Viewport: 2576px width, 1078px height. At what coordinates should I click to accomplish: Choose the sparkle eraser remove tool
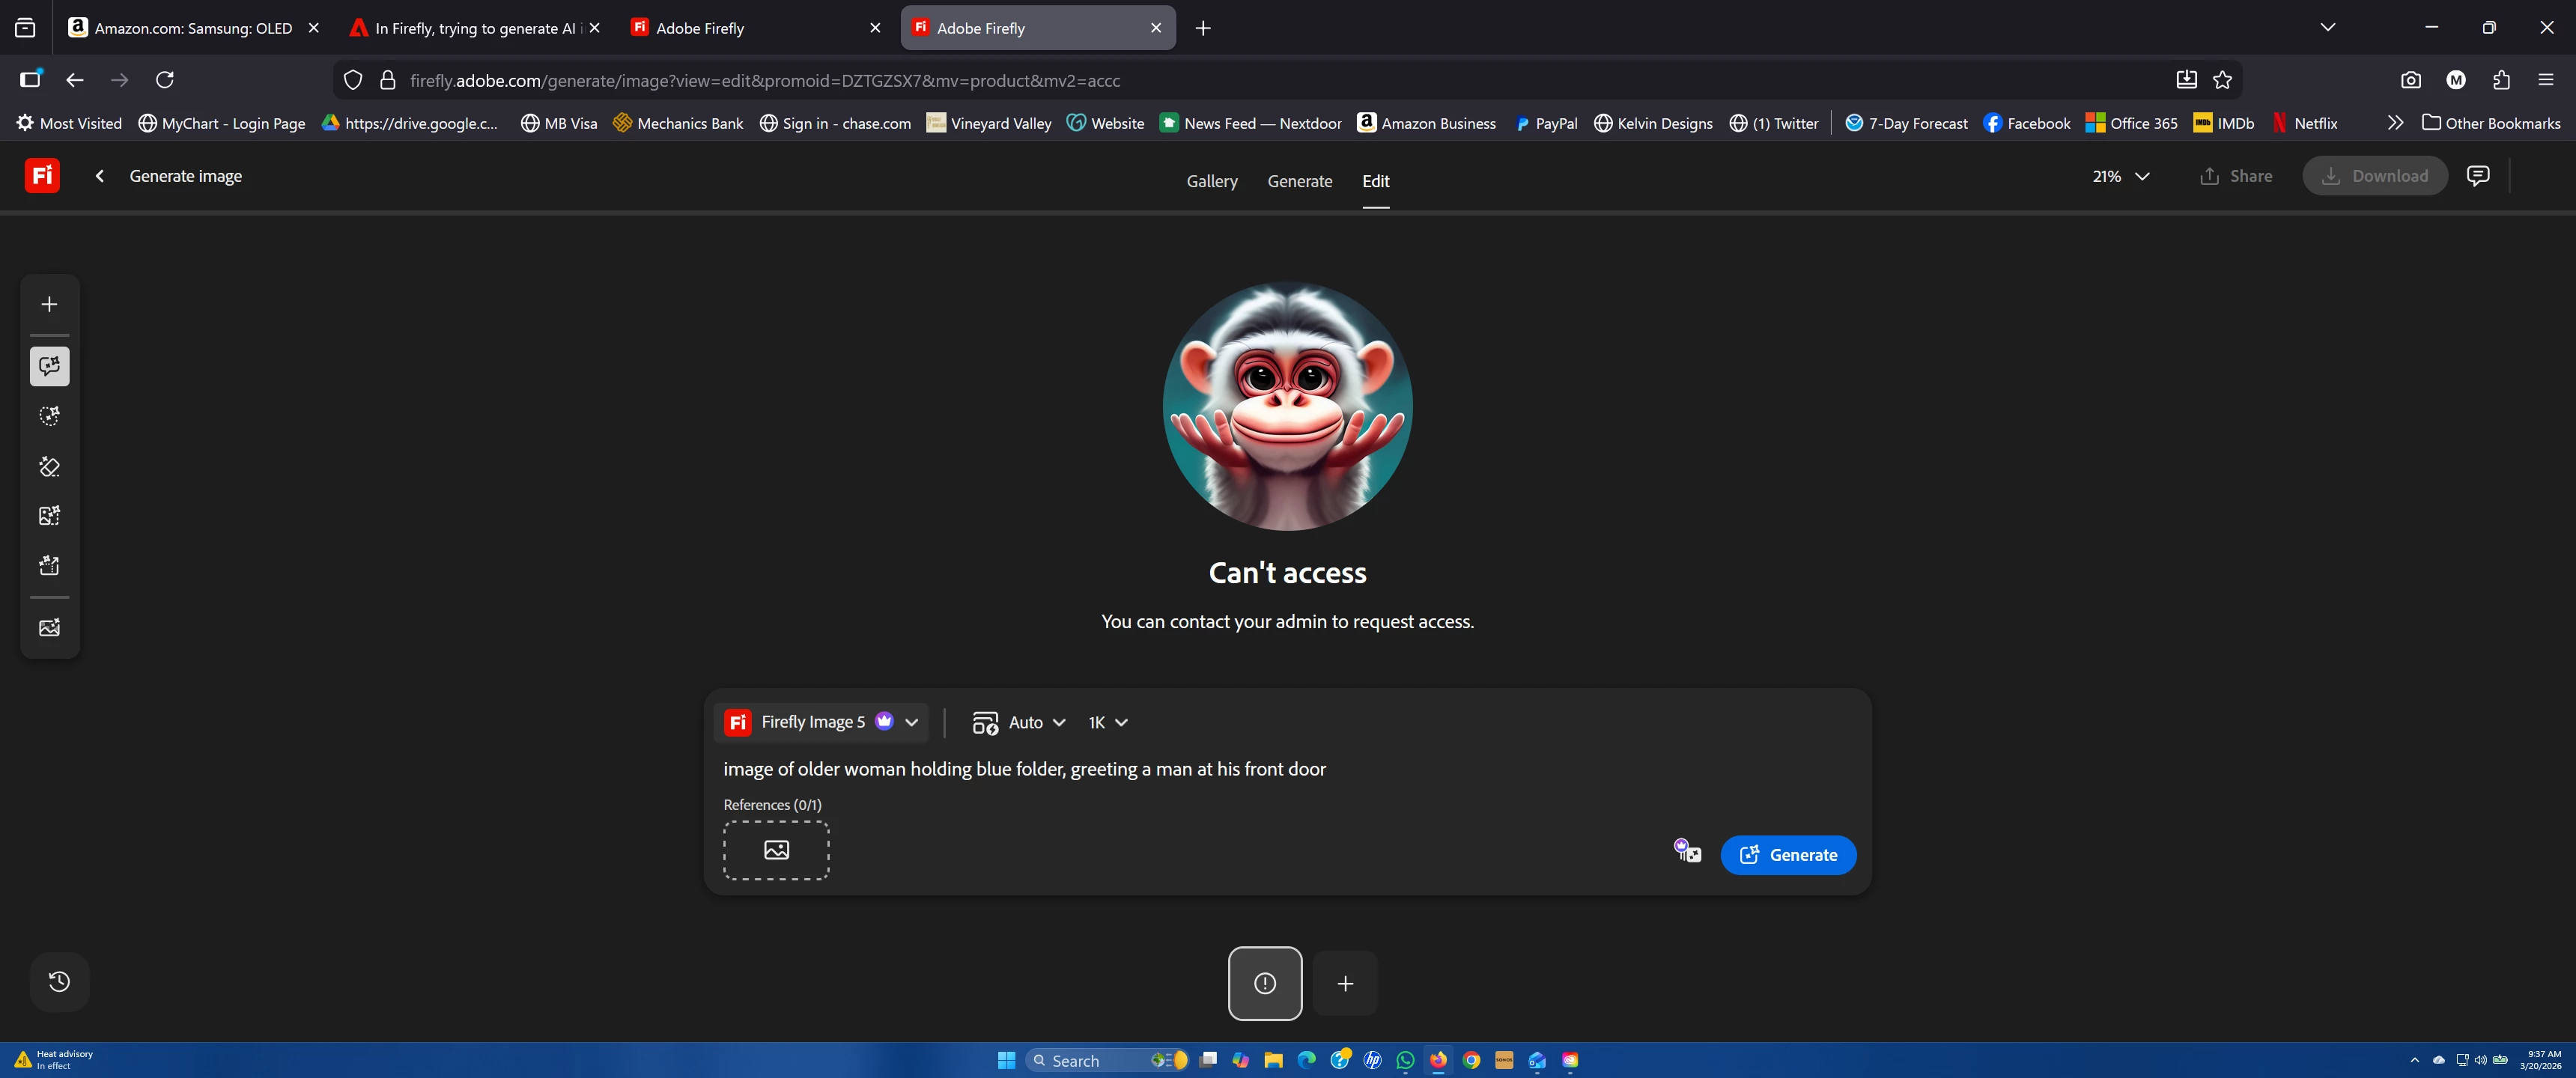point(49,467)
